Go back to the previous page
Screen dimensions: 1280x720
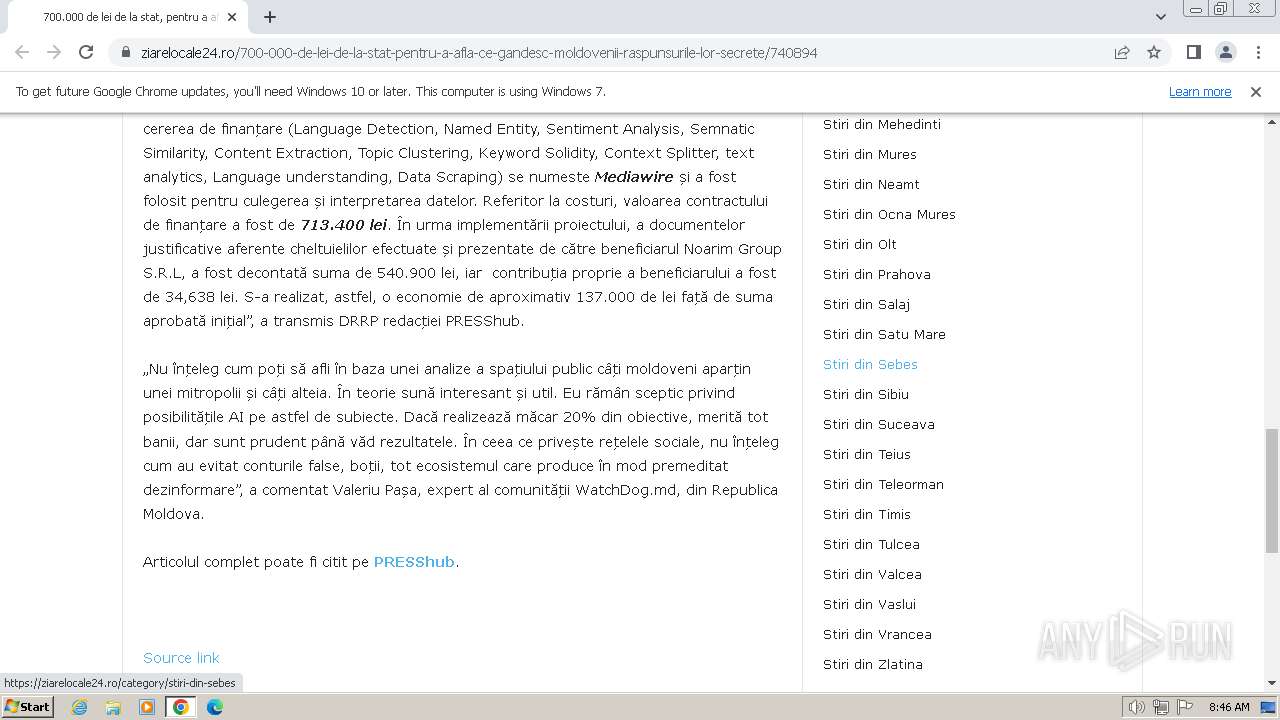(x=22, y=53)
